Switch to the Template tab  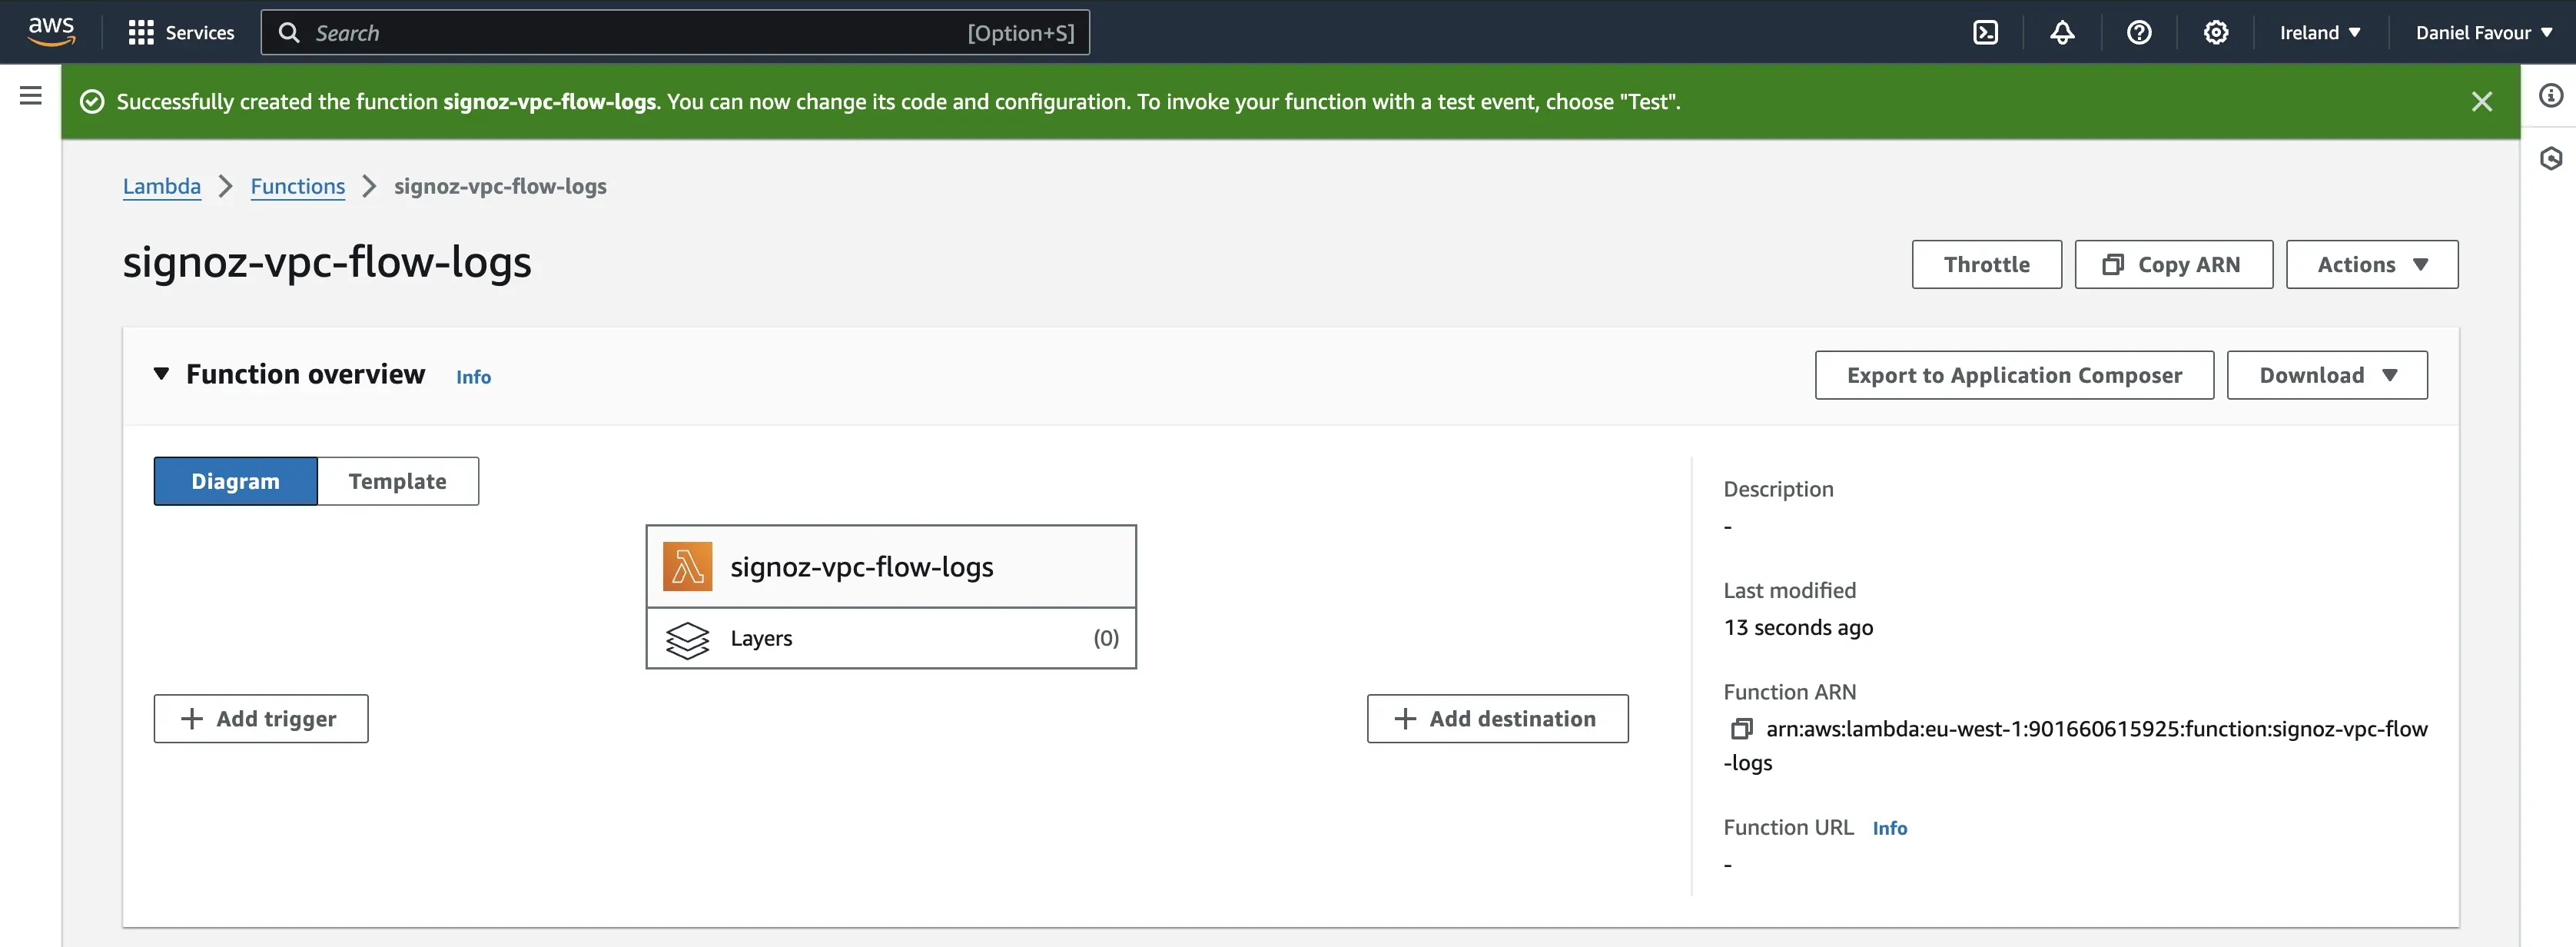tap(398, 481)
